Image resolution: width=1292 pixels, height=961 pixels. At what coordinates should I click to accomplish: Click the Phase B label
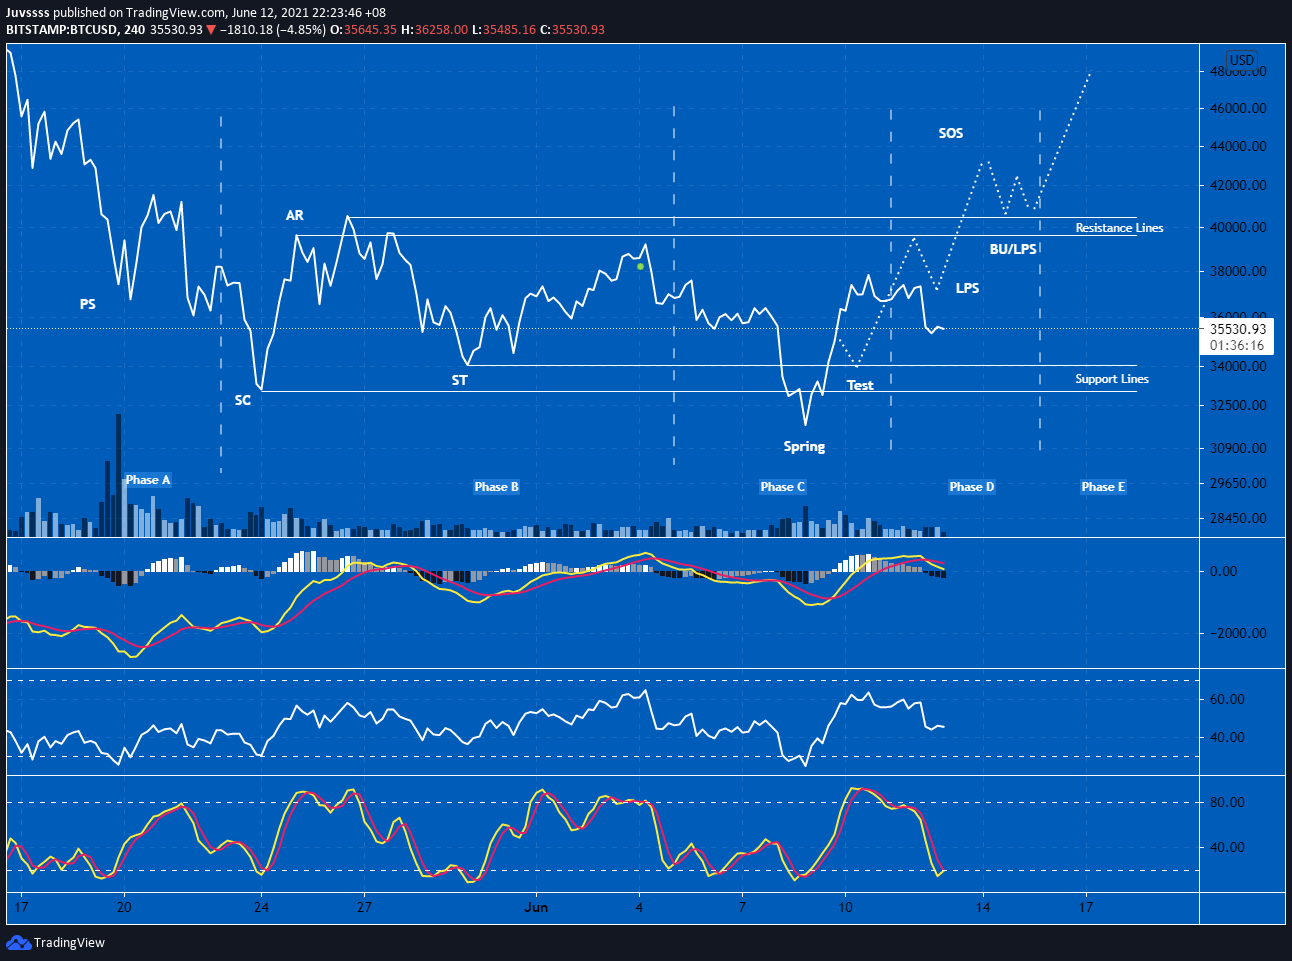point(496,487)
